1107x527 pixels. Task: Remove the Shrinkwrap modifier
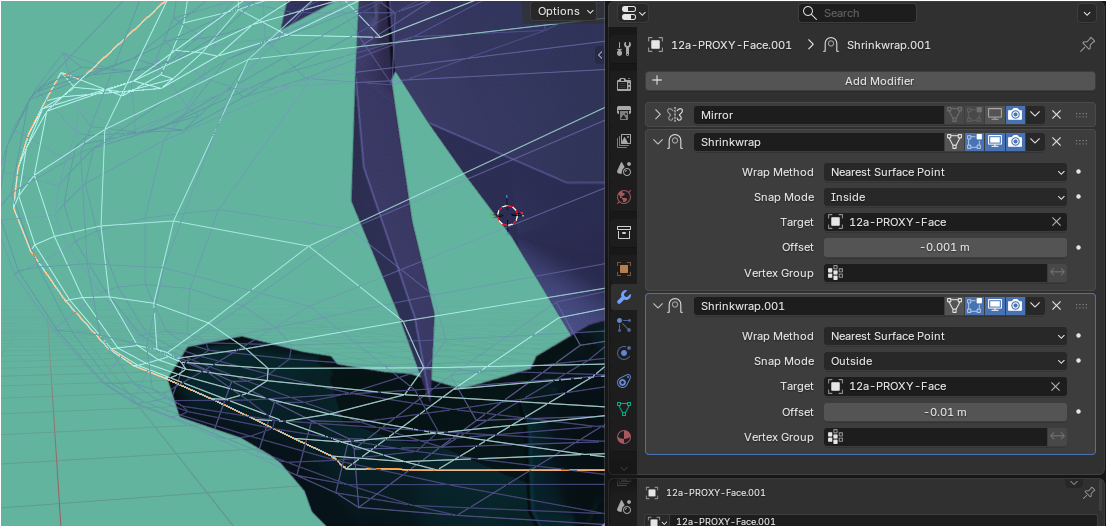pyautogui.click(x=1056, y=142)
